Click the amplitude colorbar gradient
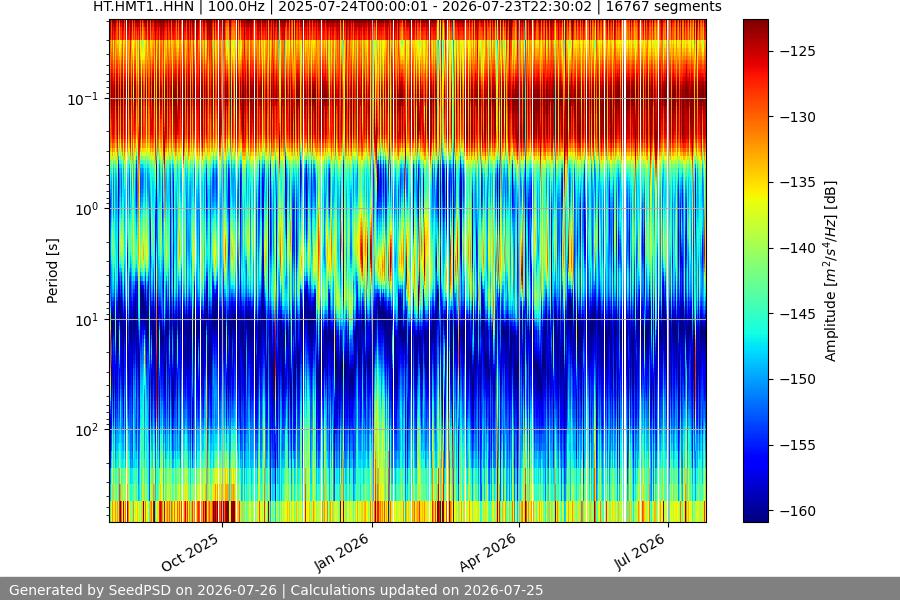 point(755,271)
